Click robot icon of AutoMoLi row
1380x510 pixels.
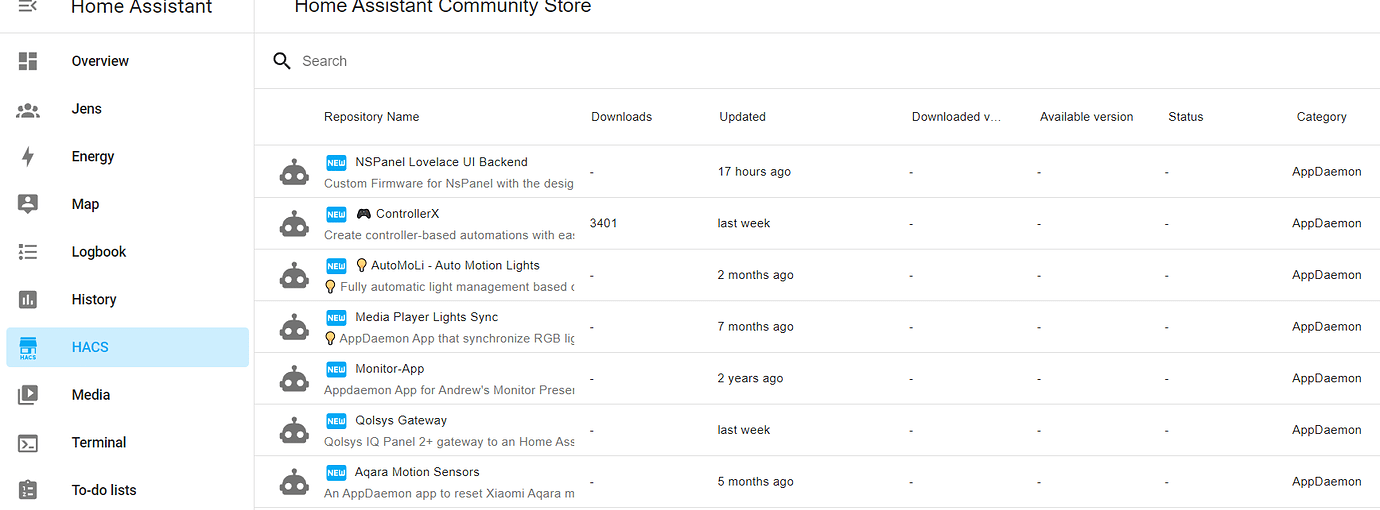(294, 275)
